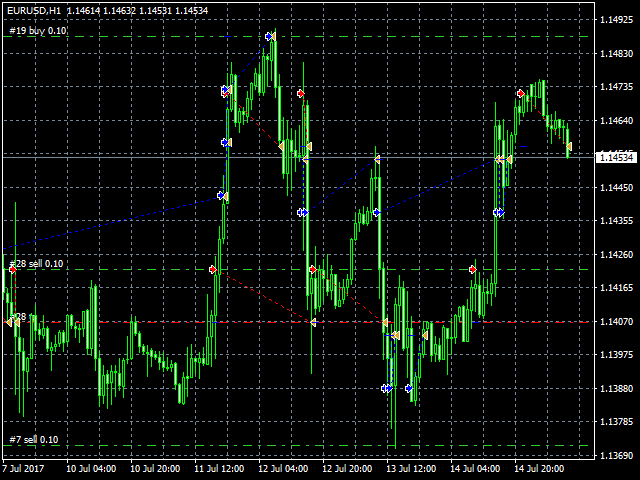The image size is (640, 480).
Task: Select red sell arrow at 1.14735 level near 12 Jul 04:00
Action: [x=301, y=93]
